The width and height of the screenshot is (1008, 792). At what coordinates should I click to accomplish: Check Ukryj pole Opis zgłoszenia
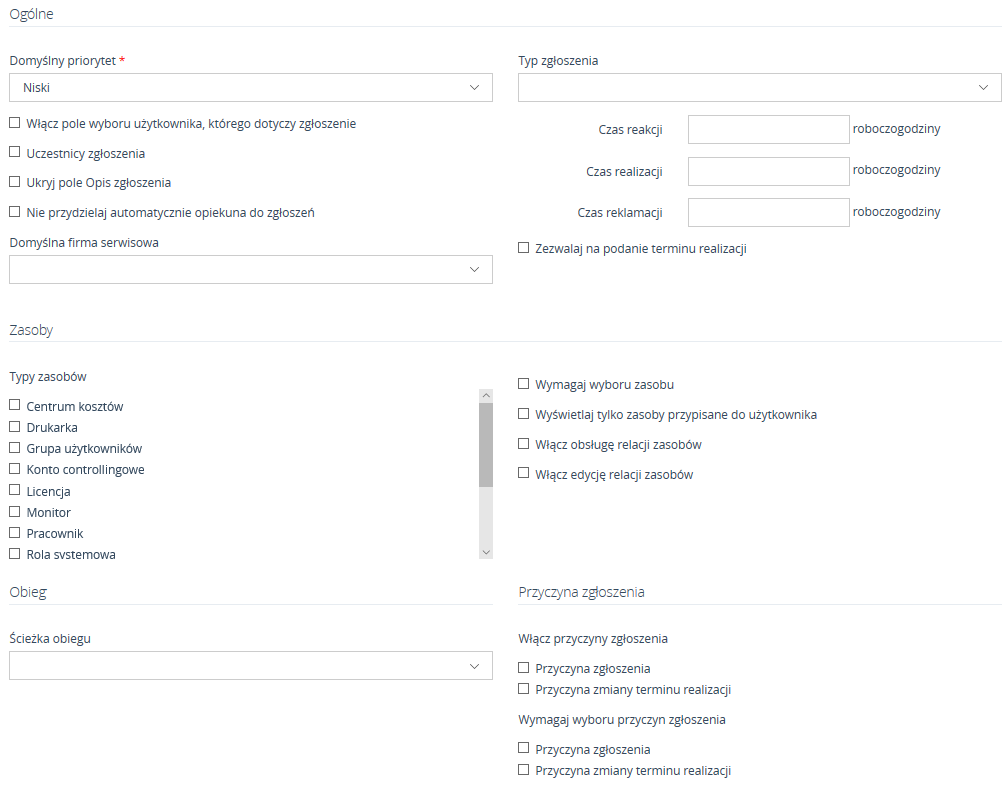tap(15, 182)
